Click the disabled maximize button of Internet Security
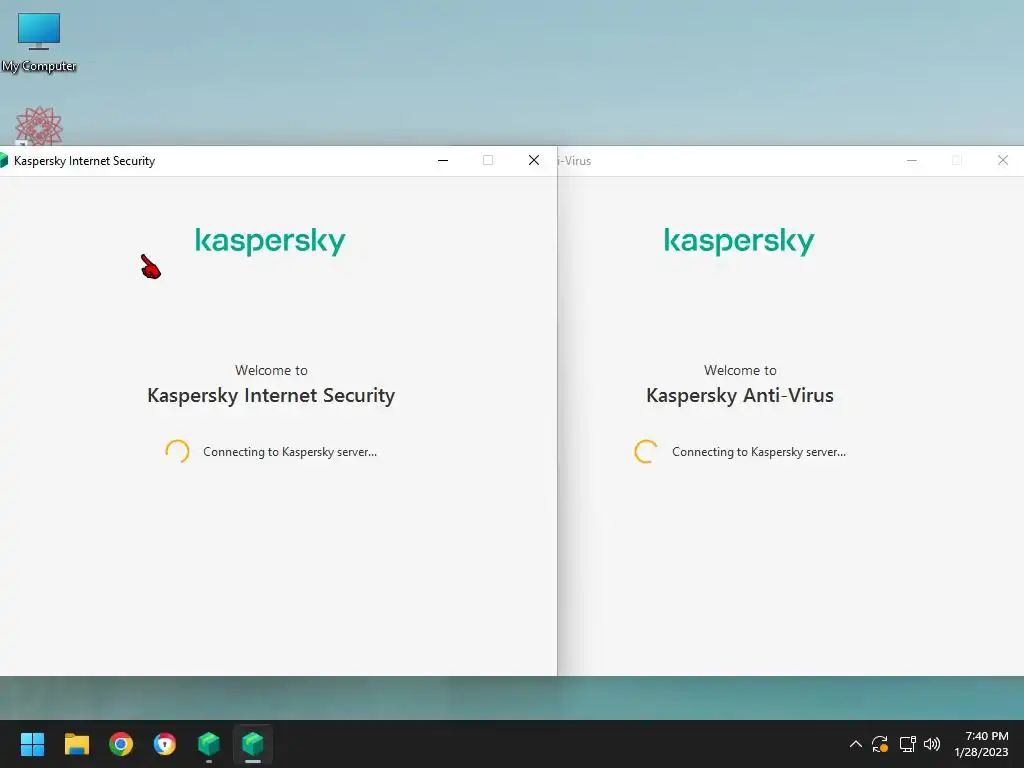The width and height of the screenshot is (1024, 768). point(488,161)
